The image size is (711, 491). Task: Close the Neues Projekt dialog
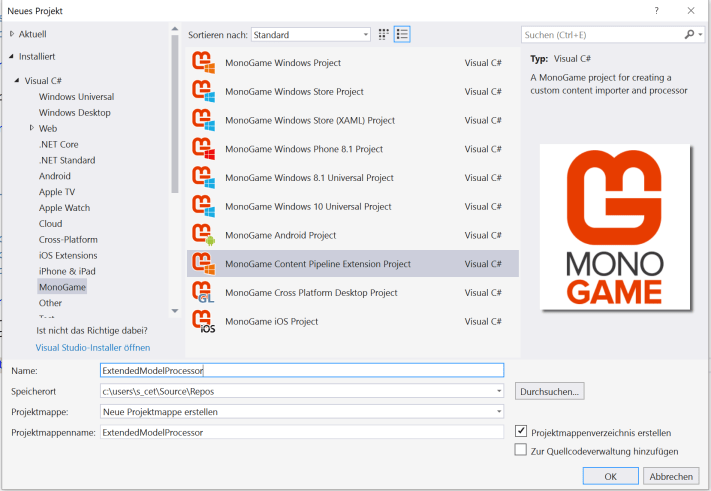click(x=691, y=10)
